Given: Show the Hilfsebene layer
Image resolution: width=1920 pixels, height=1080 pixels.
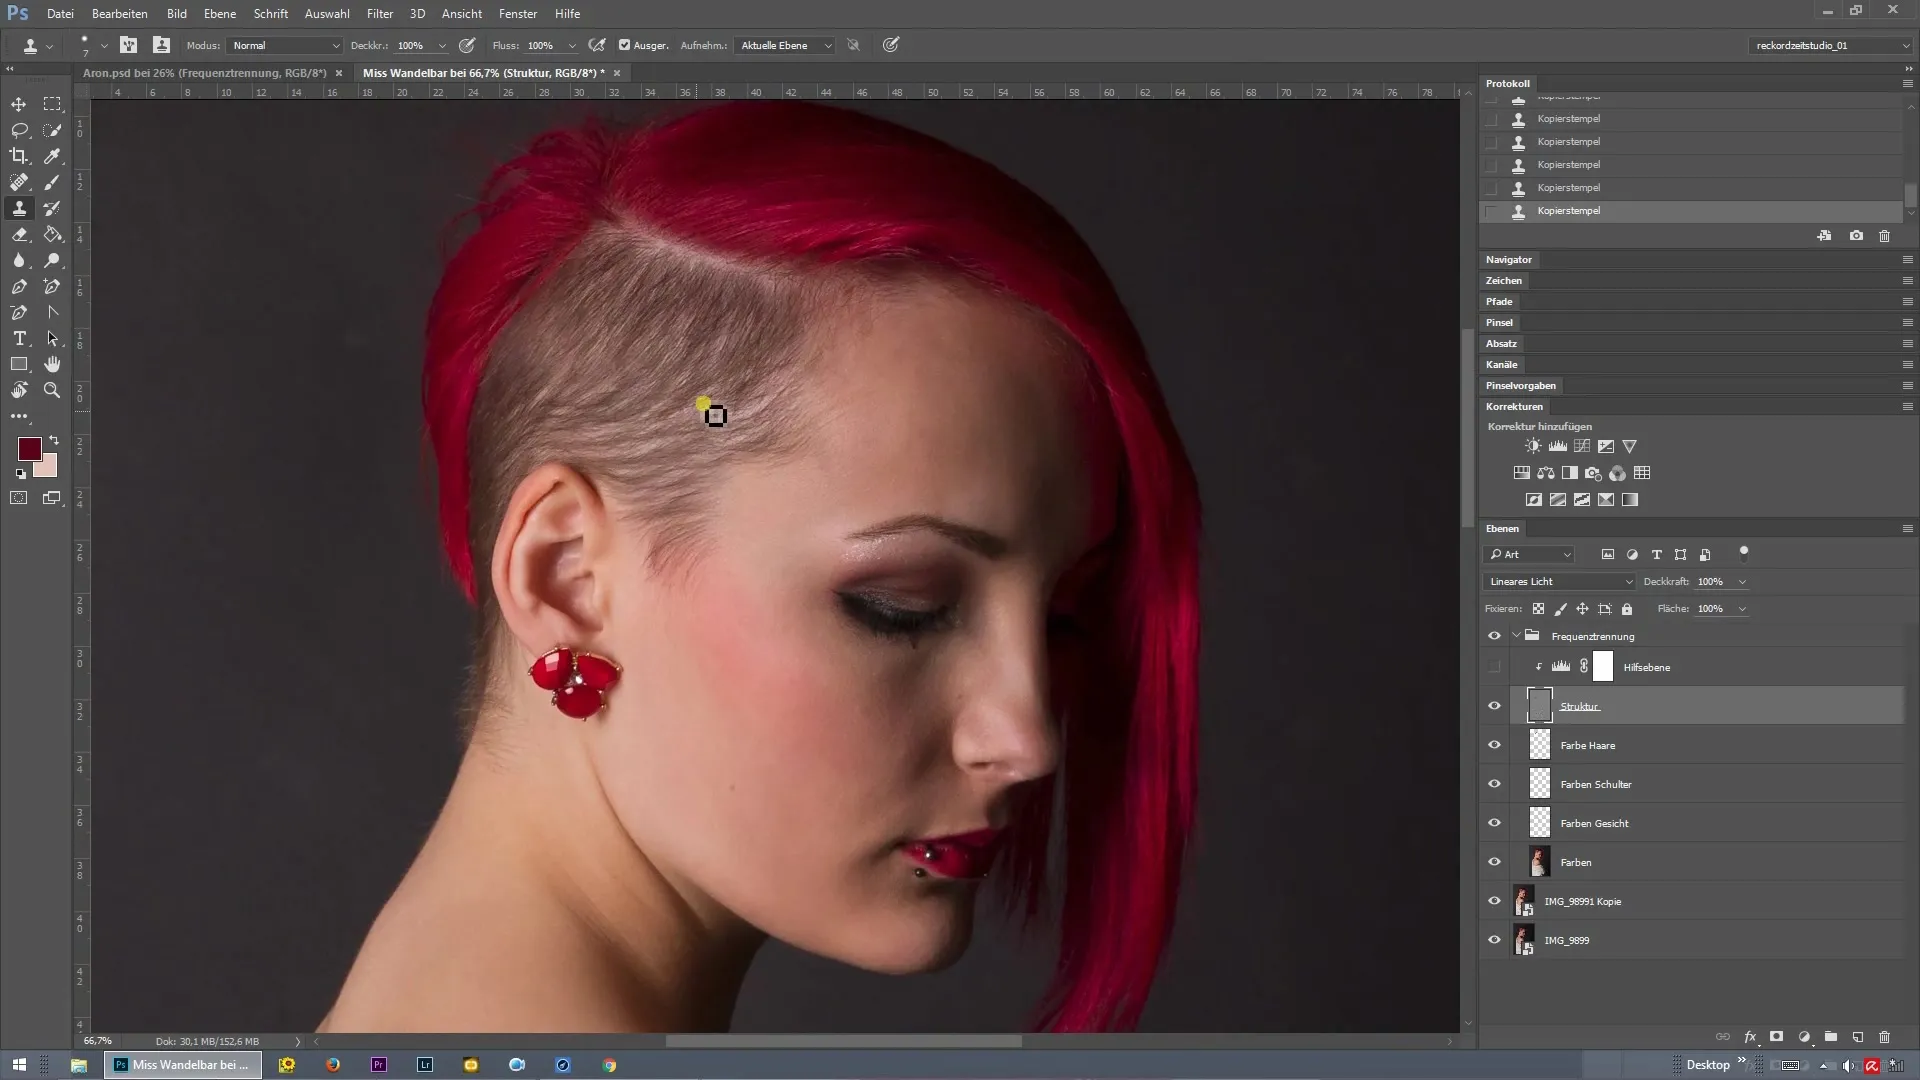Looking at the screenshot, I should (x=1494, y=667).
